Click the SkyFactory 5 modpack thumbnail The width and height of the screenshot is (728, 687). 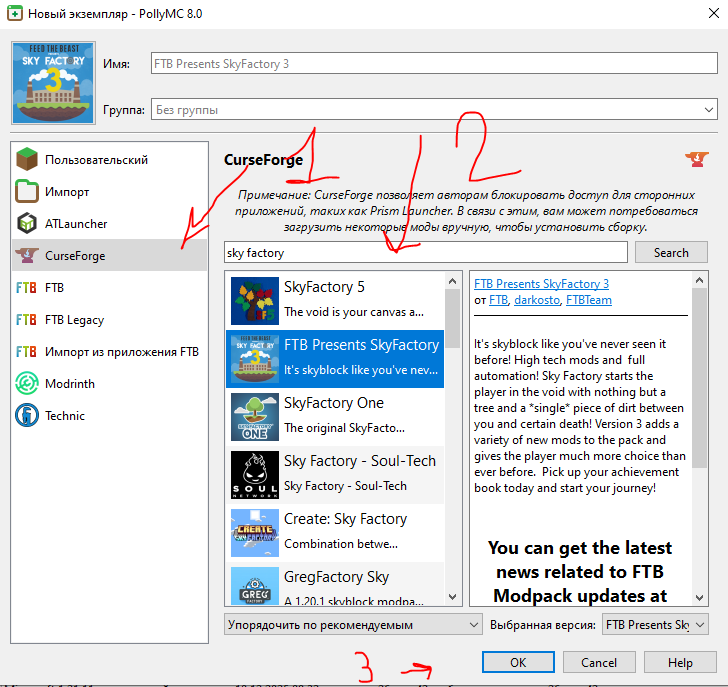255,301
